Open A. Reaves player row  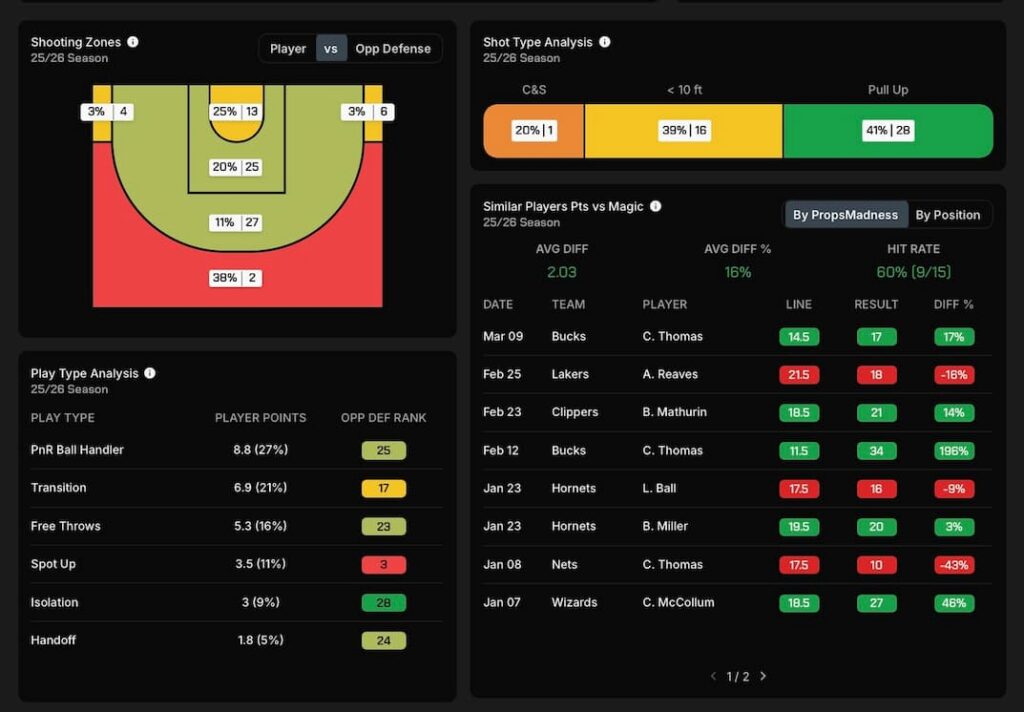[670, 374]
